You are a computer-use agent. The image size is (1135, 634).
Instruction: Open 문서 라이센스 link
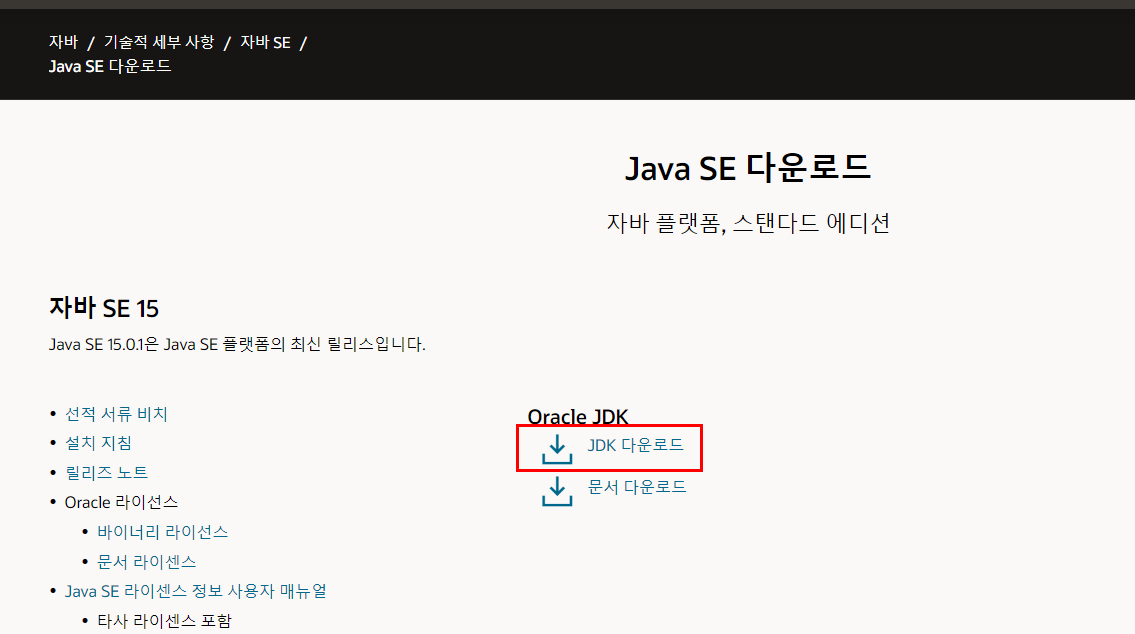pyautogui.click(x=146, y=562)
